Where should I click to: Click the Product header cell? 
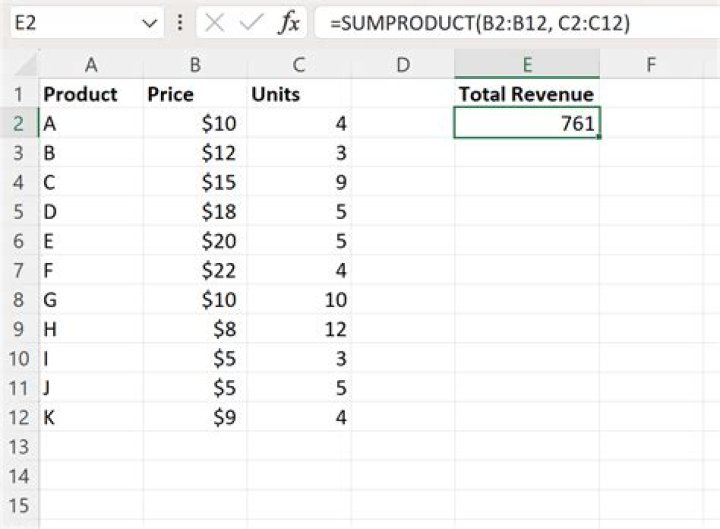[x=91, y=94]
